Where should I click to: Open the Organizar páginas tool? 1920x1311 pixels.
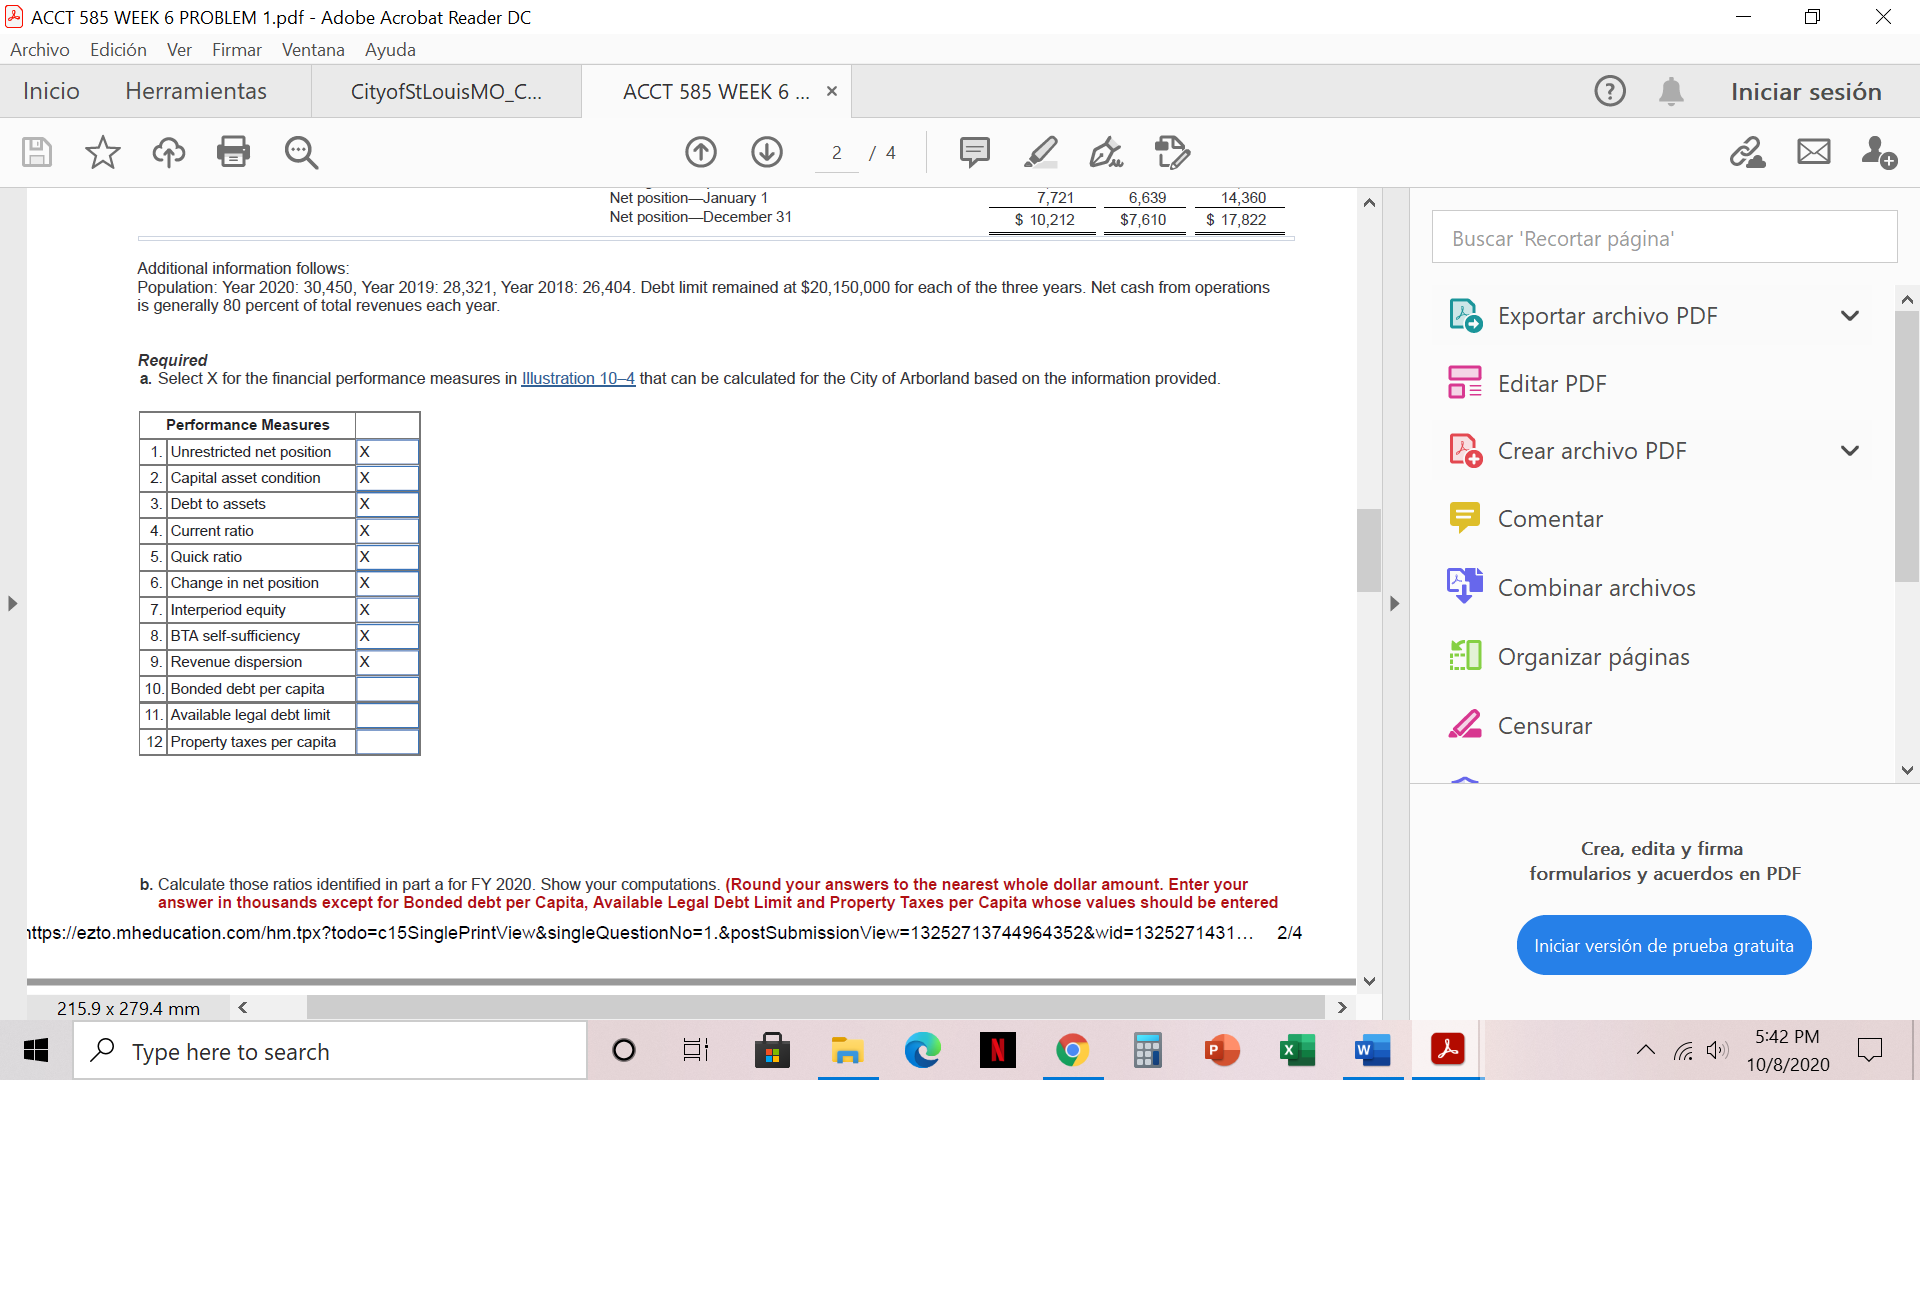1592,656
